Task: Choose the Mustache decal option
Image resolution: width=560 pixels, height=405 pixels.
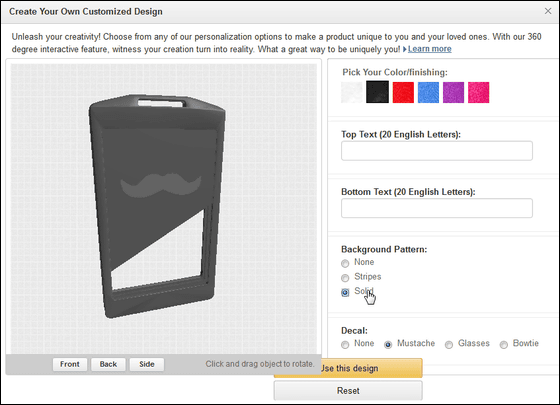Action: (388, 345)
